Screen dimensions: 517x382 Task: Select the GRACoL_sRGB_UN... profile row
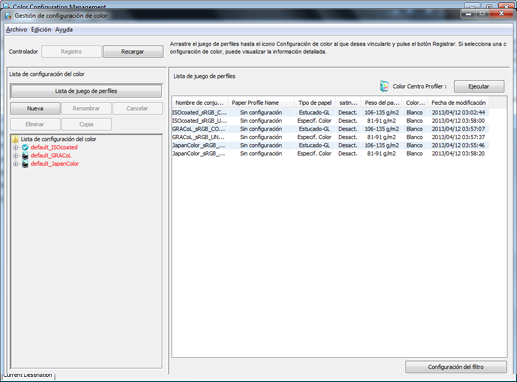(x=330, y=137)
